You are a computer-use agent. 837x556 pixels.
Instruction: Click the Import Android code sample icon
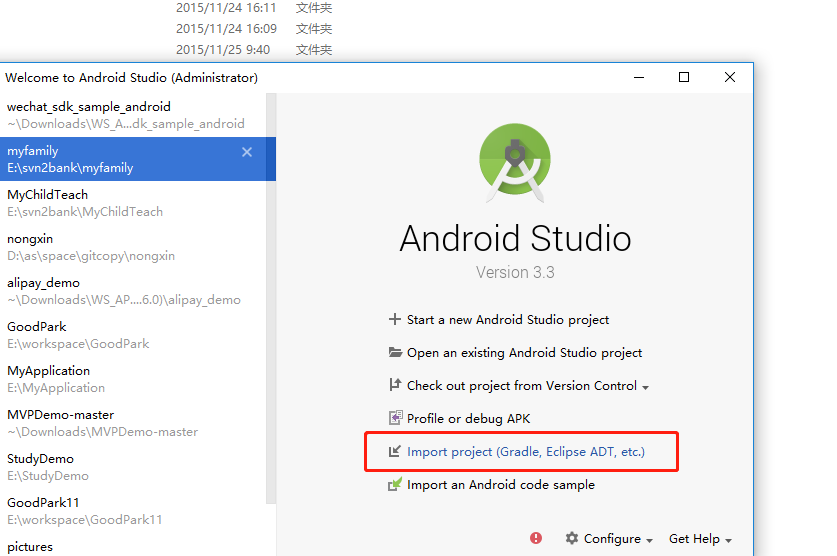click(x=395, y=484)
